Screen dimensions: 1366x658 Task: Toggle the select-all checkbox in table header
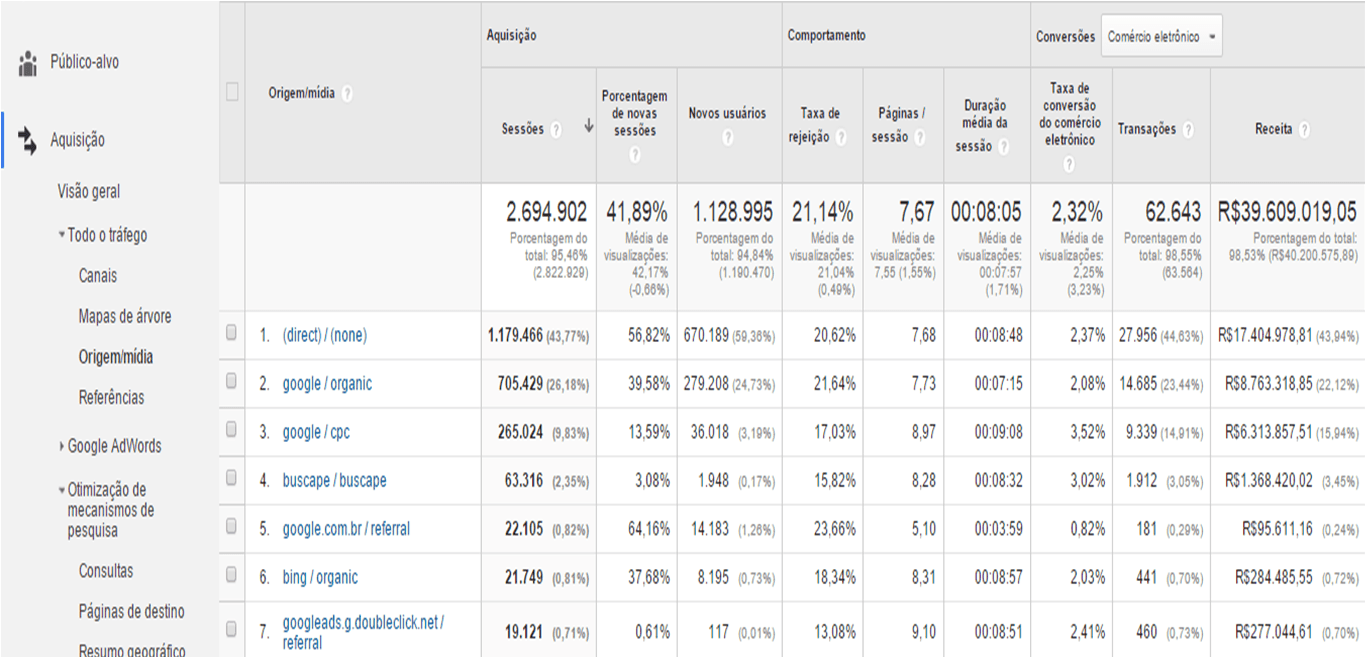pos(231,91)
